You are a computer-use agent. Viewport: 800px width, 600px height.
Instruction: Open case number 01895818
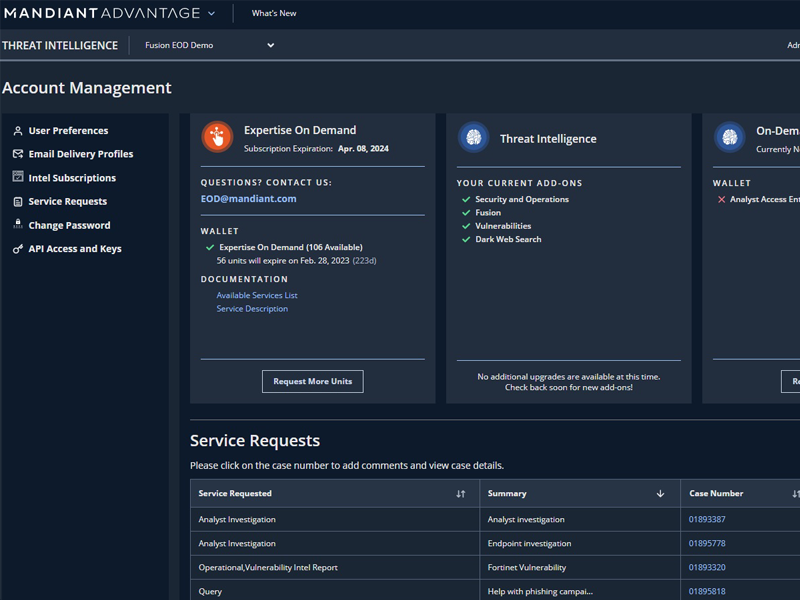(707, 591)
